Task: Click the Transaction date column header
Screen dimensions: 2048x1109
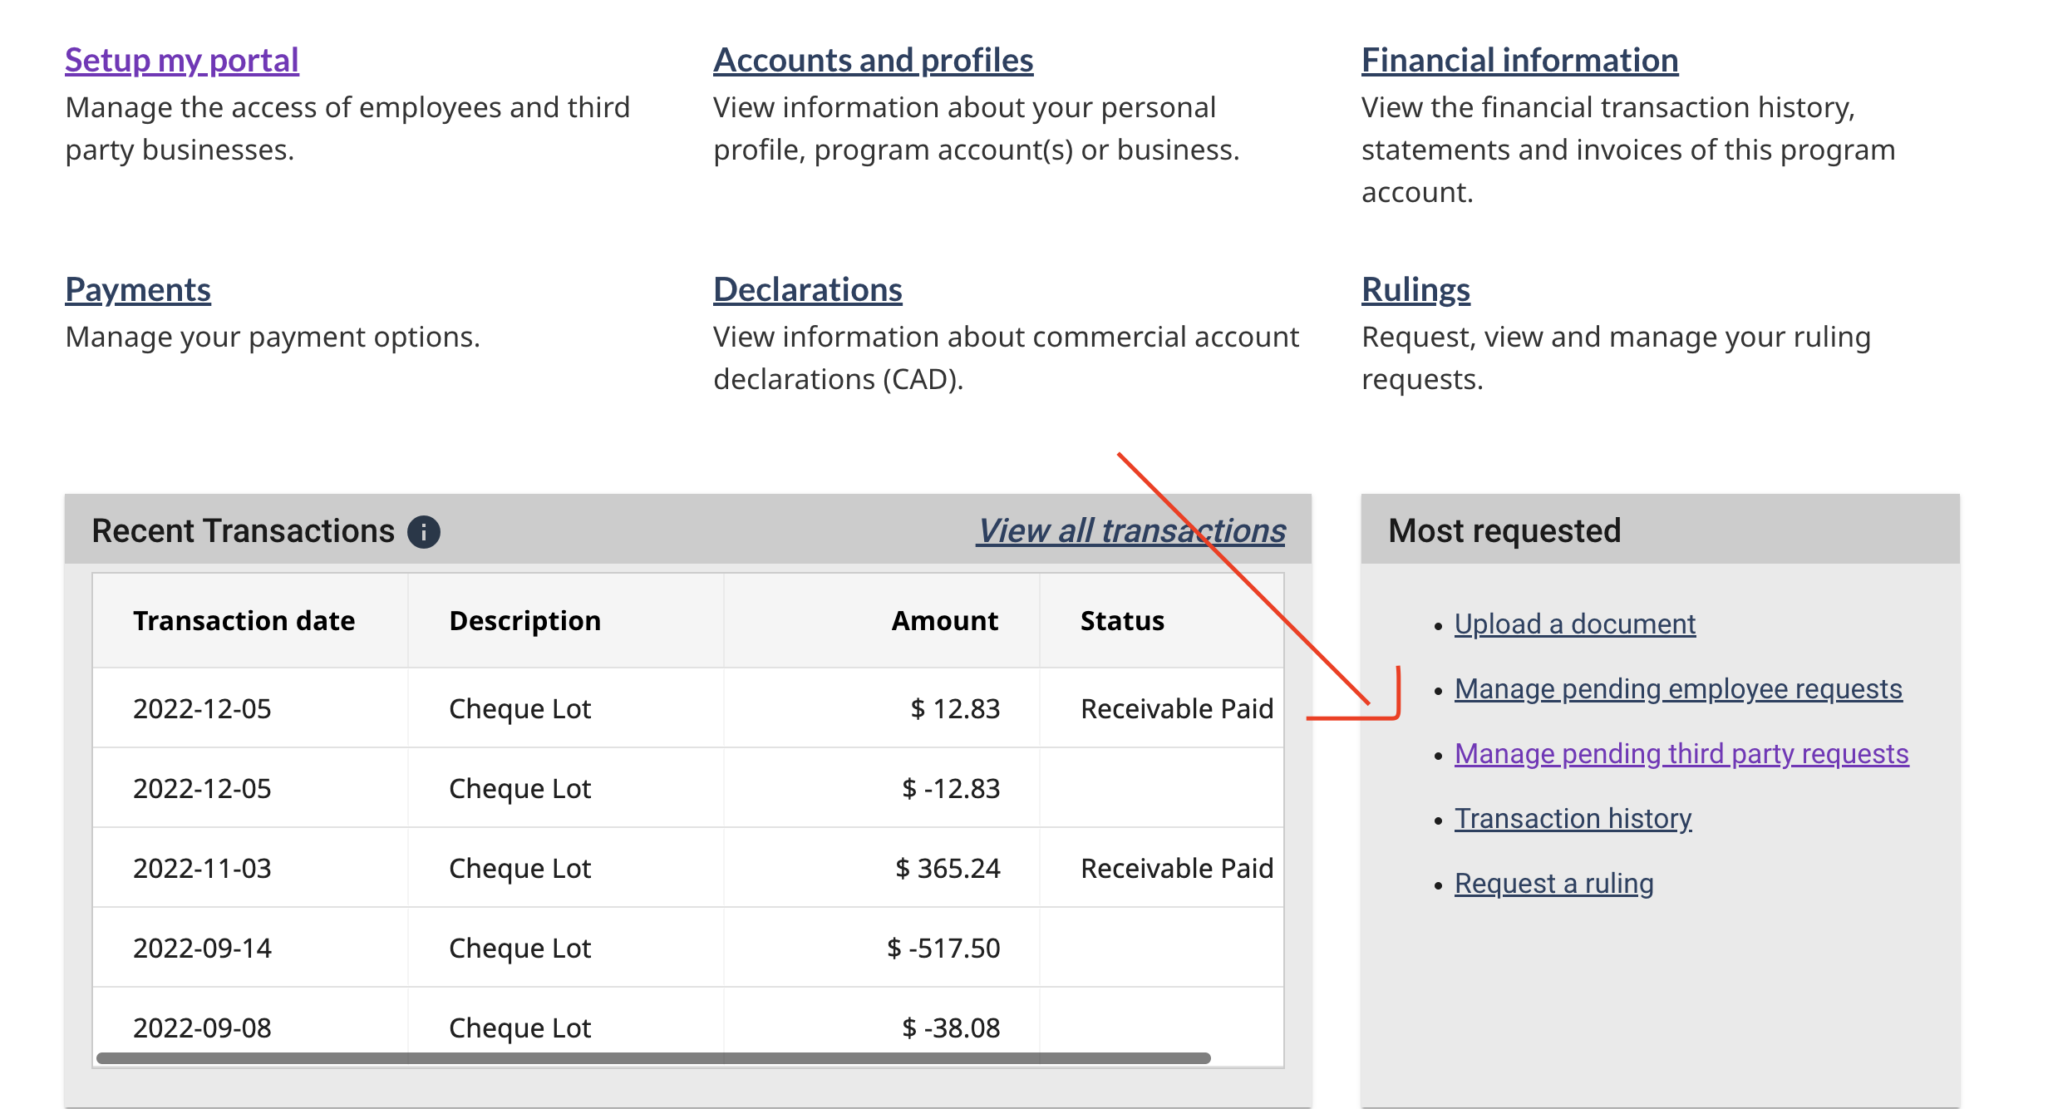Action: (x=243, y=620)
